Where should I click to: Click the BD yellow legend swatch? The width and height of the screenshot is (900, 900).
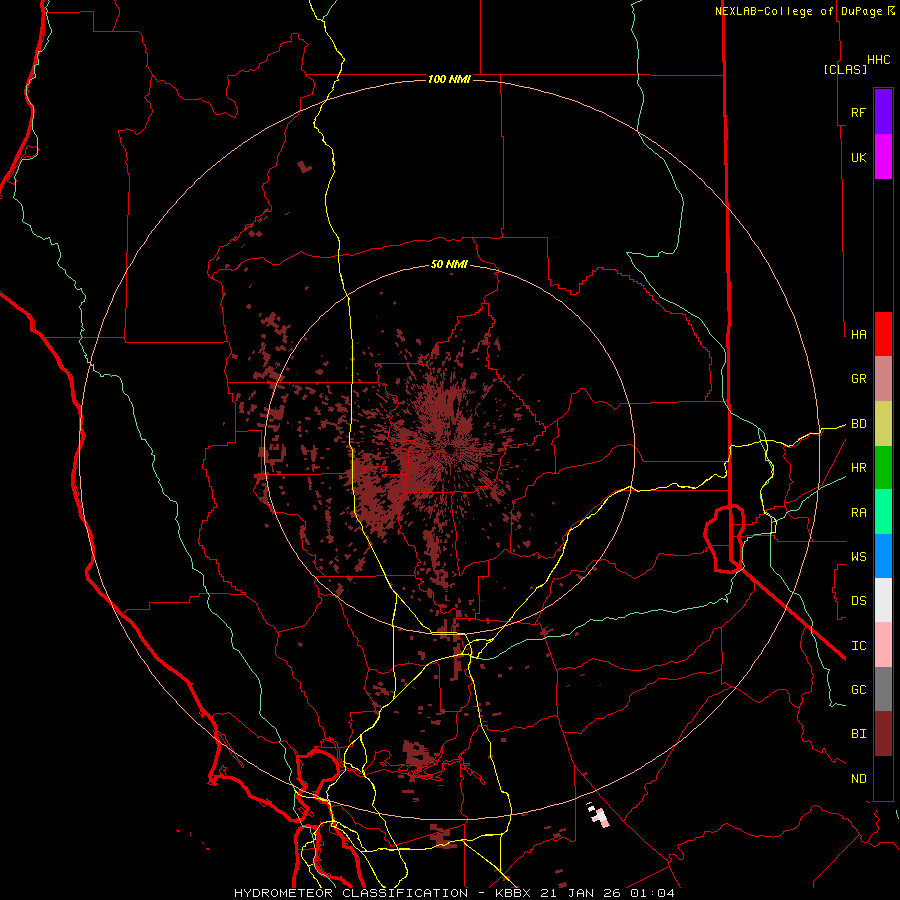883,424
